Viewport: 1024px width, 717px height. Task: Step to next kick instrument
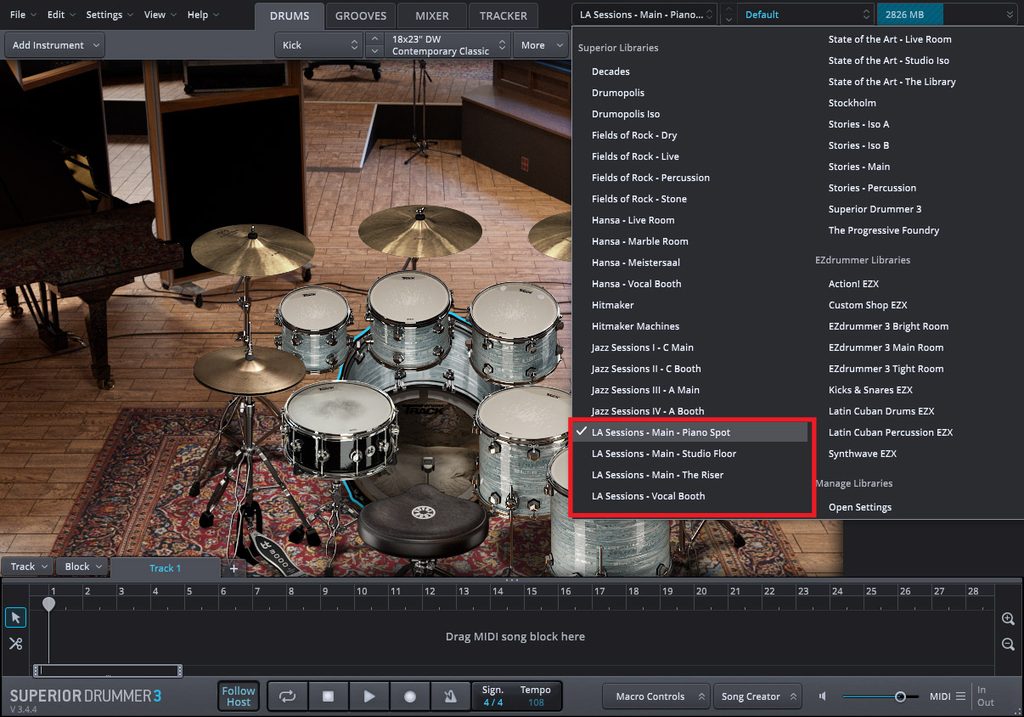click(374, 51)
